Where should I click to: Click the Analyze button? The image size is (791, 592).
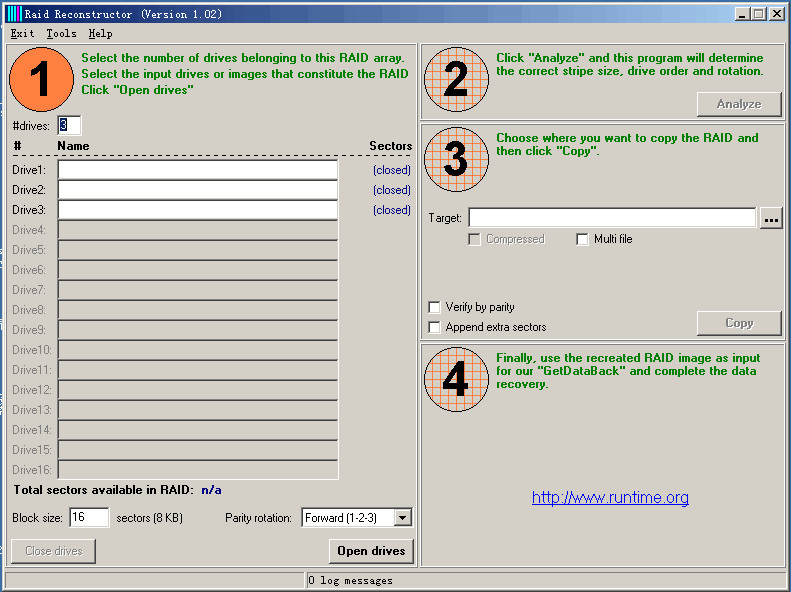[x=739, y=104]
